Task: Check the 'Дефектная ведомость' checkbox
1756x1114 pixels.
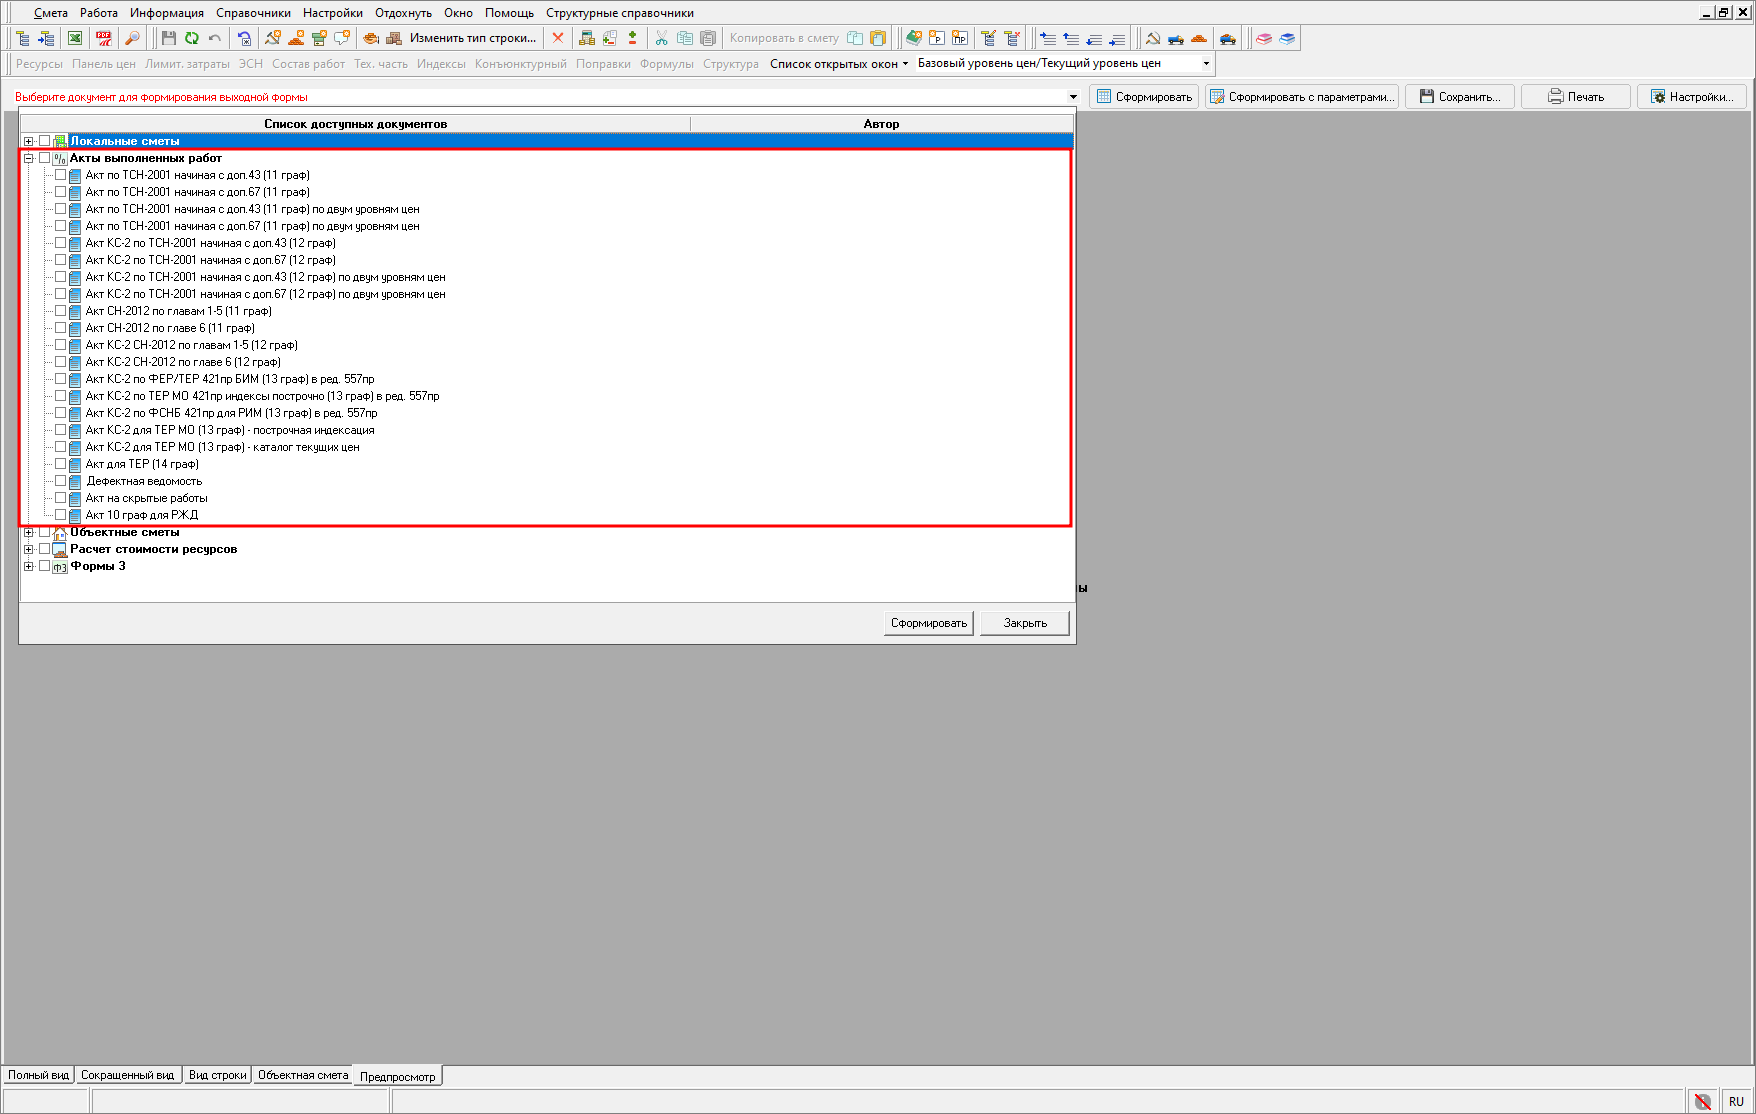Action: click(61, 481)
